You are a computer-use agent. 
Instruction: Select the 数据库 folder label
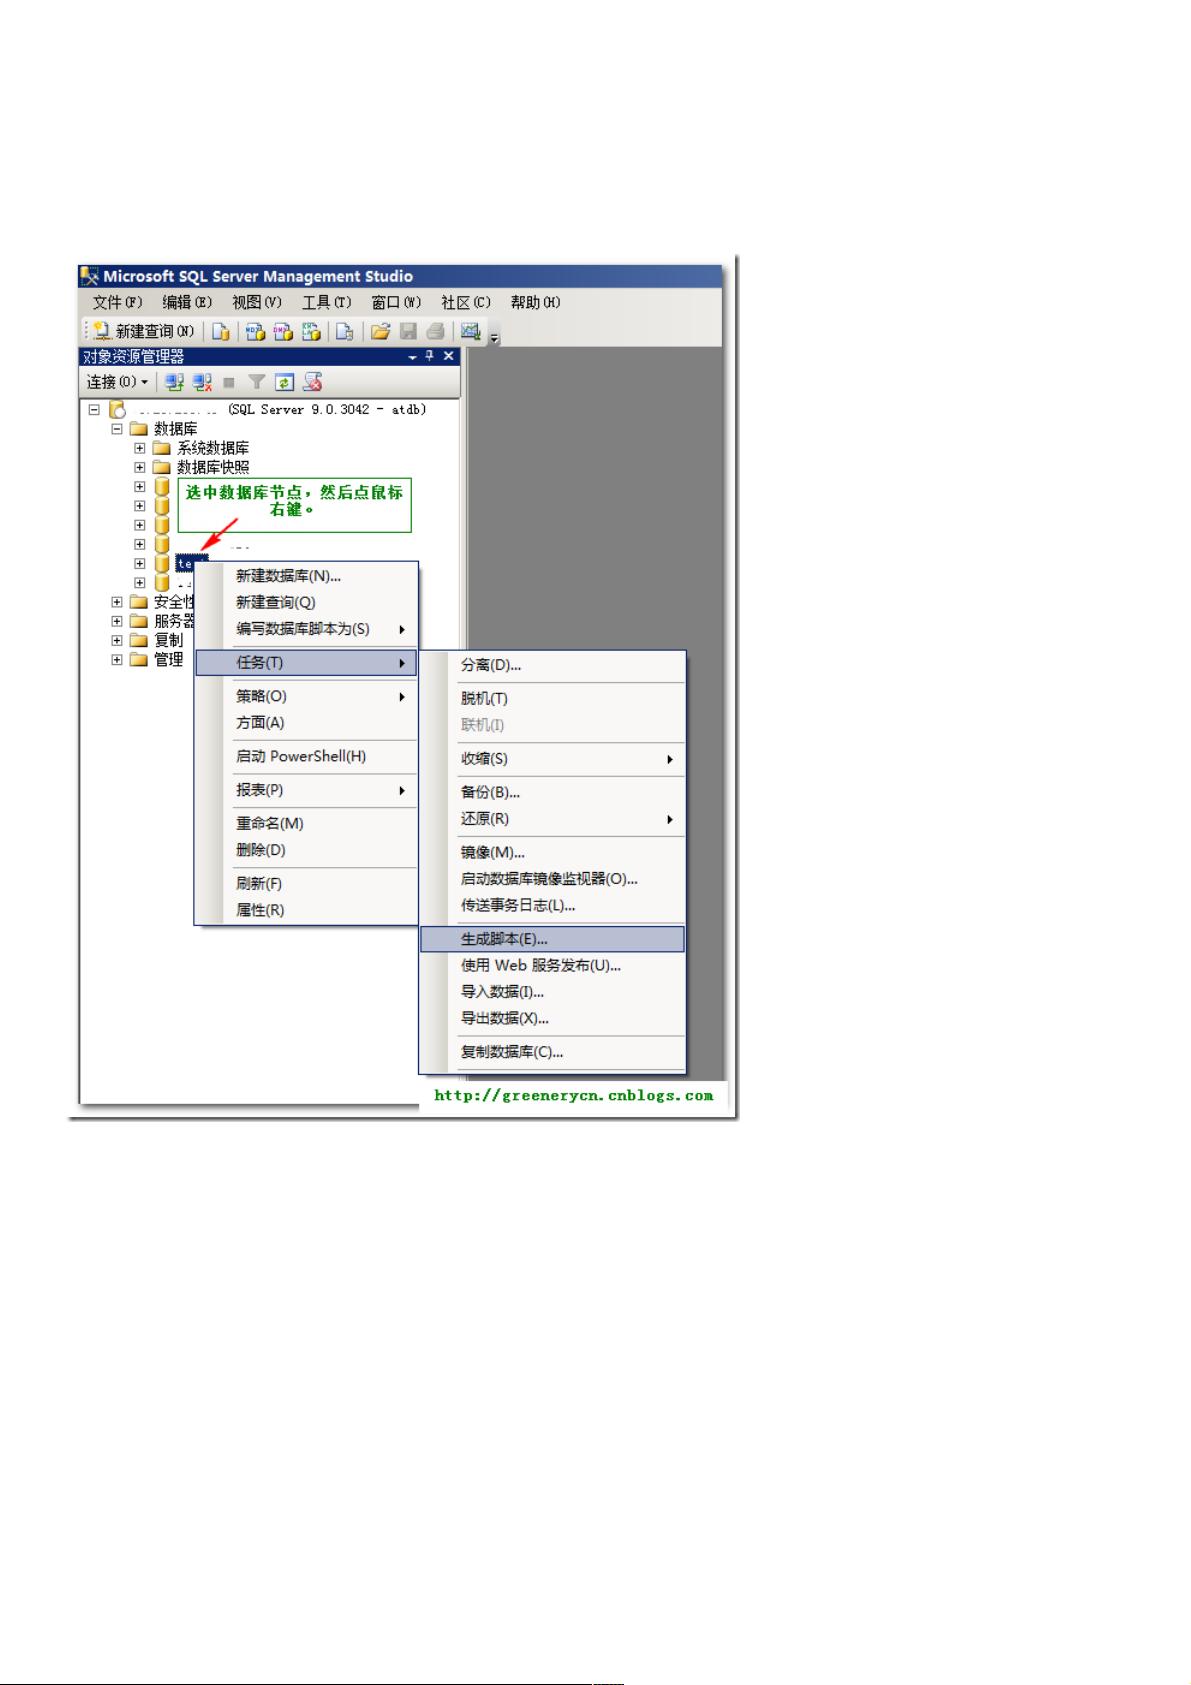pos(175,429)
